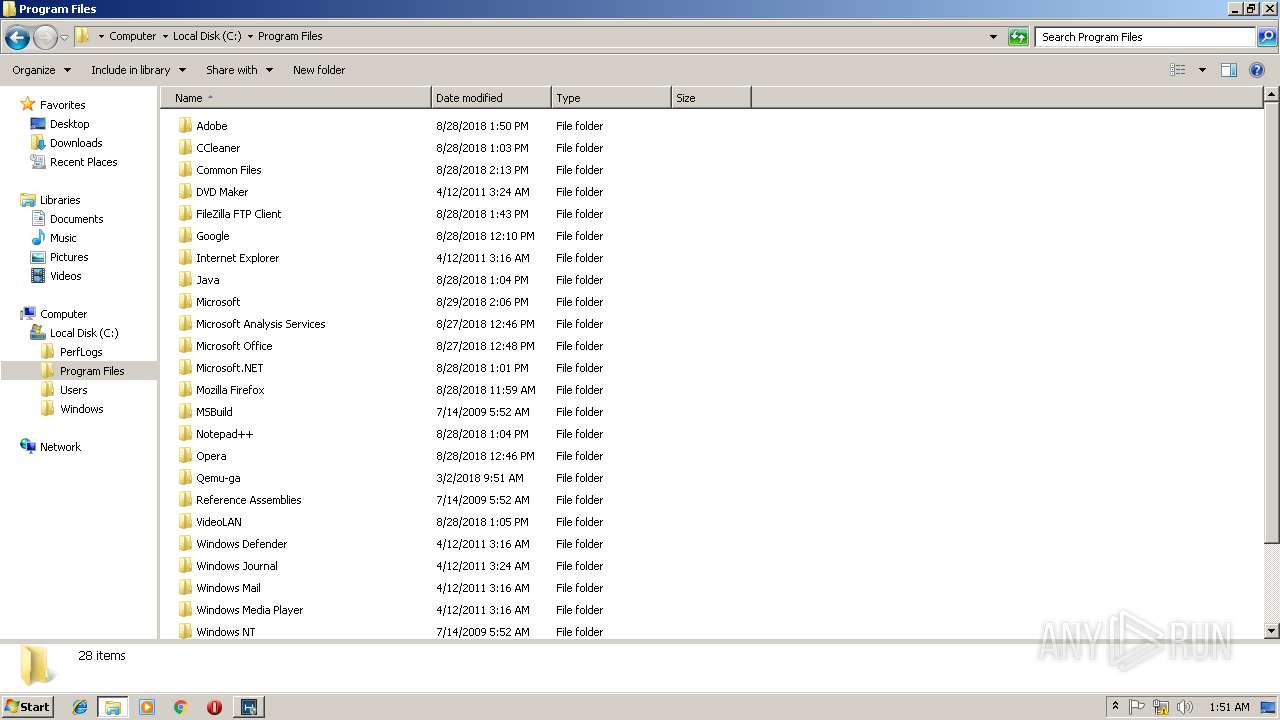
Task: Open the last pinned taskbar application icon
Action: [248, 707]
